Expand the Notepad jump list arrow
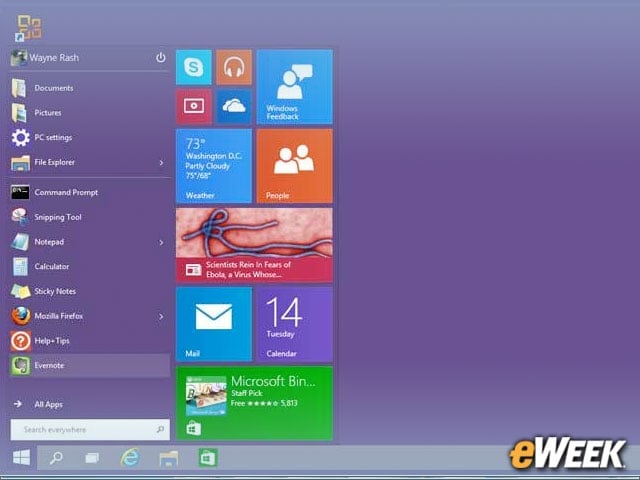The image size is (640, 480). (162, 242)
